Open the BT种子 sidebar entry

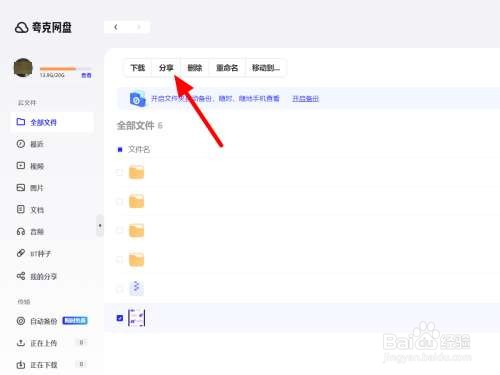coord(34,253)
